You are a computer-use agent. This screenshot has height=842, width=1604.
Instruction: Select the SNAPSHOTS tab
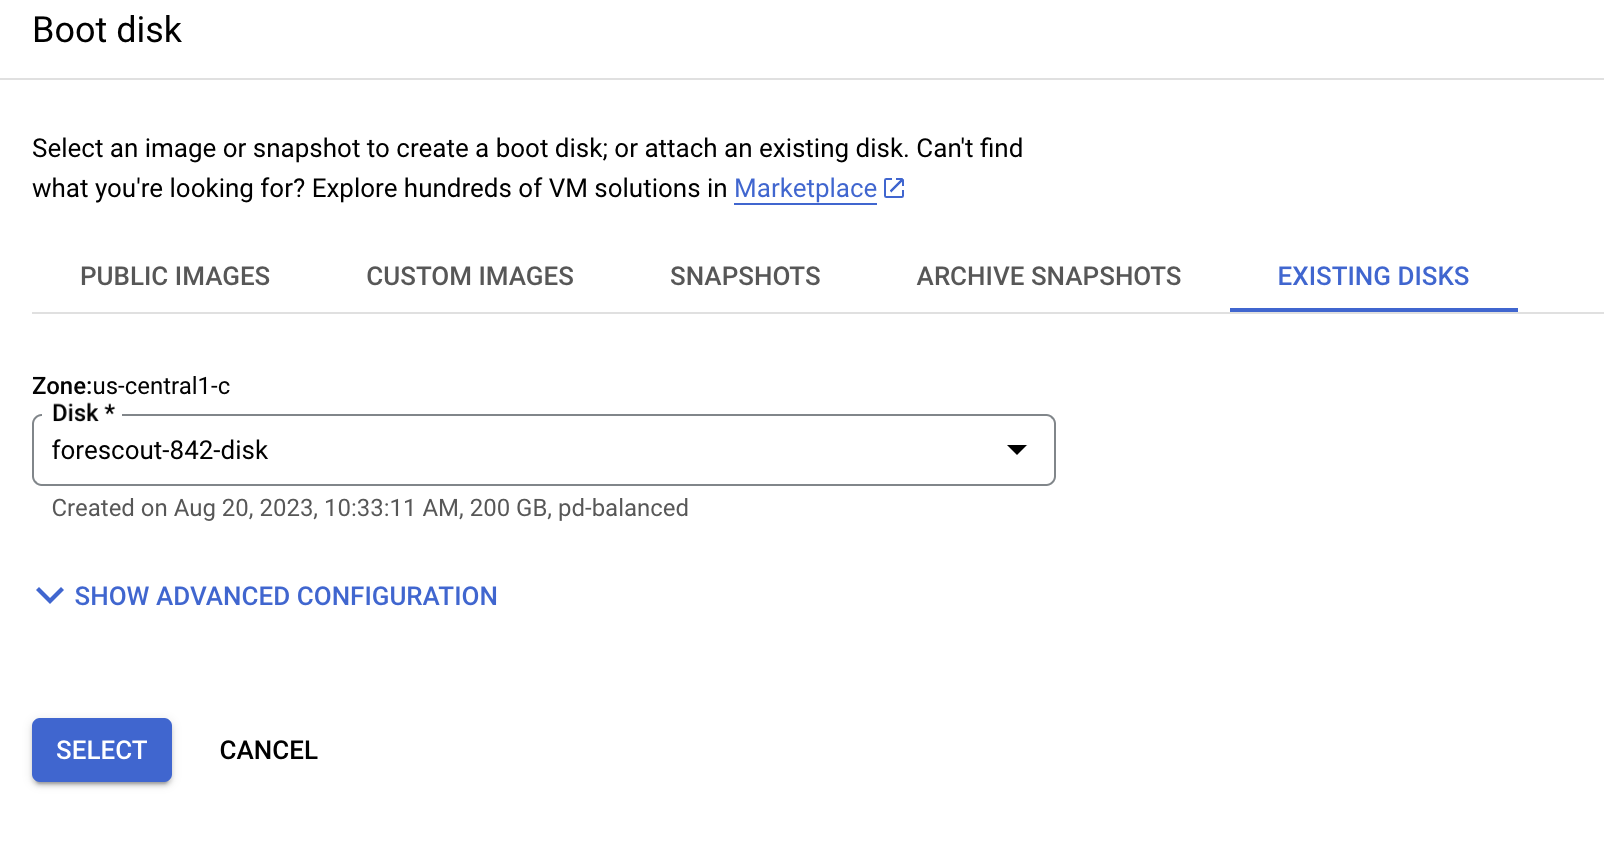coord(744,276)
